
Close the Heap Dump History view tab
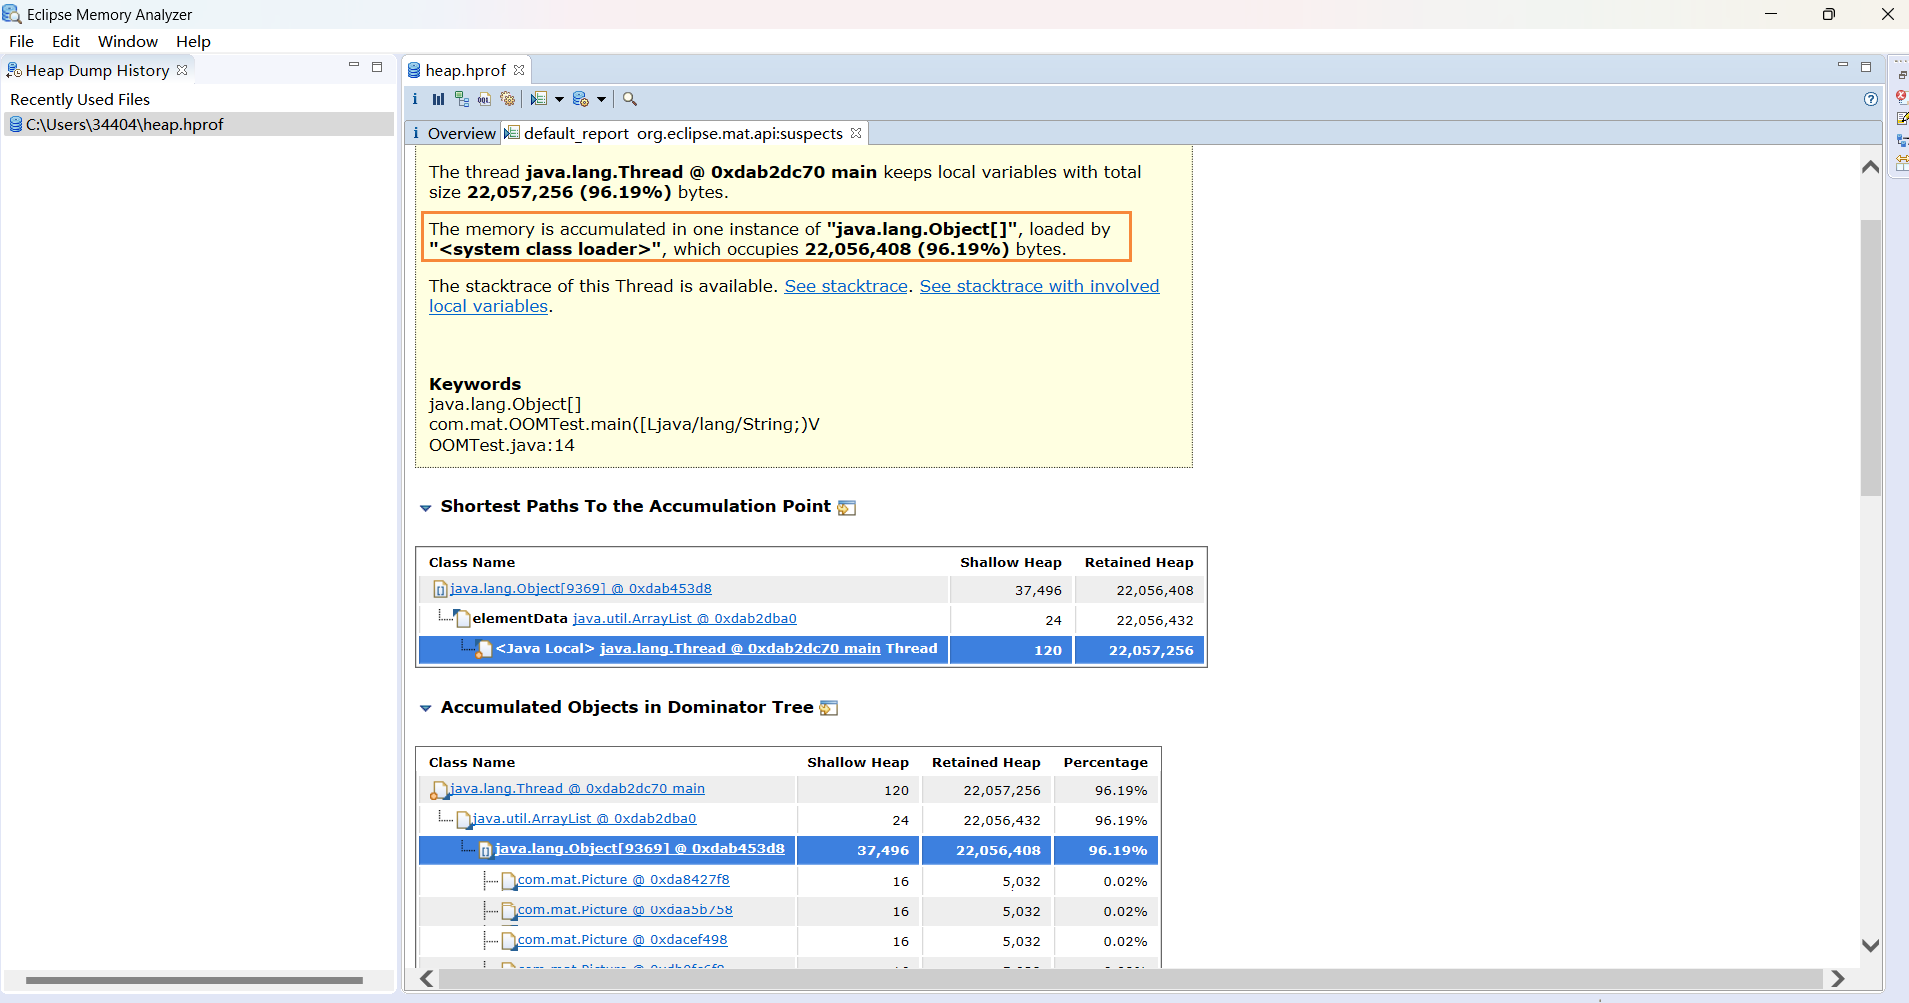pos(182,70)
